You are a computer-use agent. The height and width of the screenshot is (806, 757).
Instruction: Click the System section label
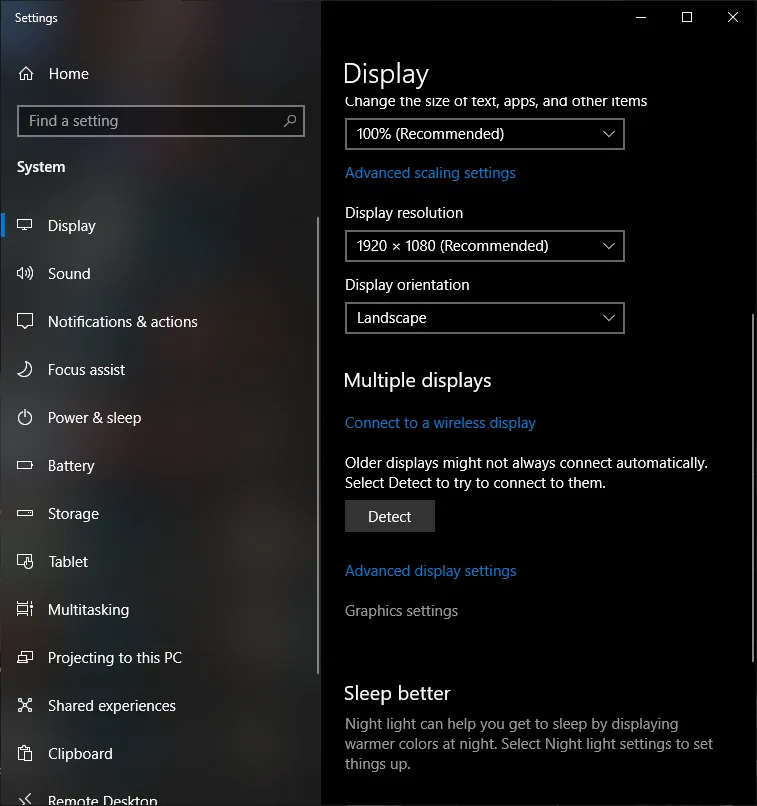click(41, 167)
